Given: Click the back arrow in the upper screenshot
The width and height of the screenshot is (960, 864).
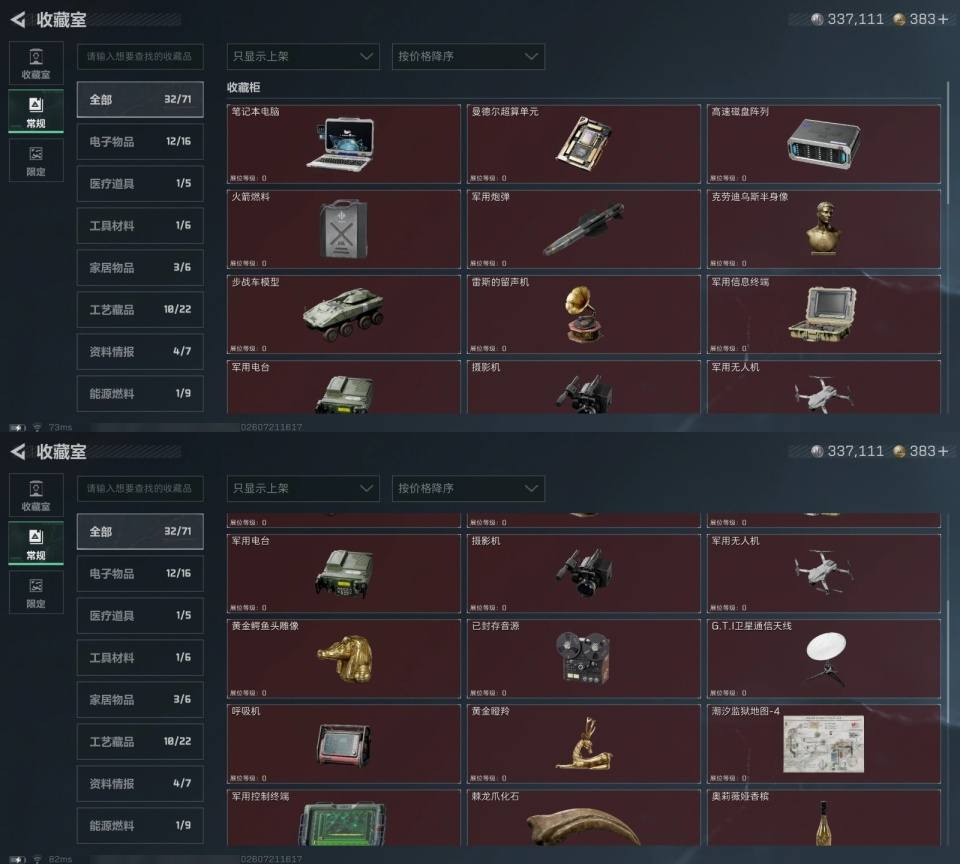Looking at the screenshot, I should pyautogui.click(x=18, y=20).
